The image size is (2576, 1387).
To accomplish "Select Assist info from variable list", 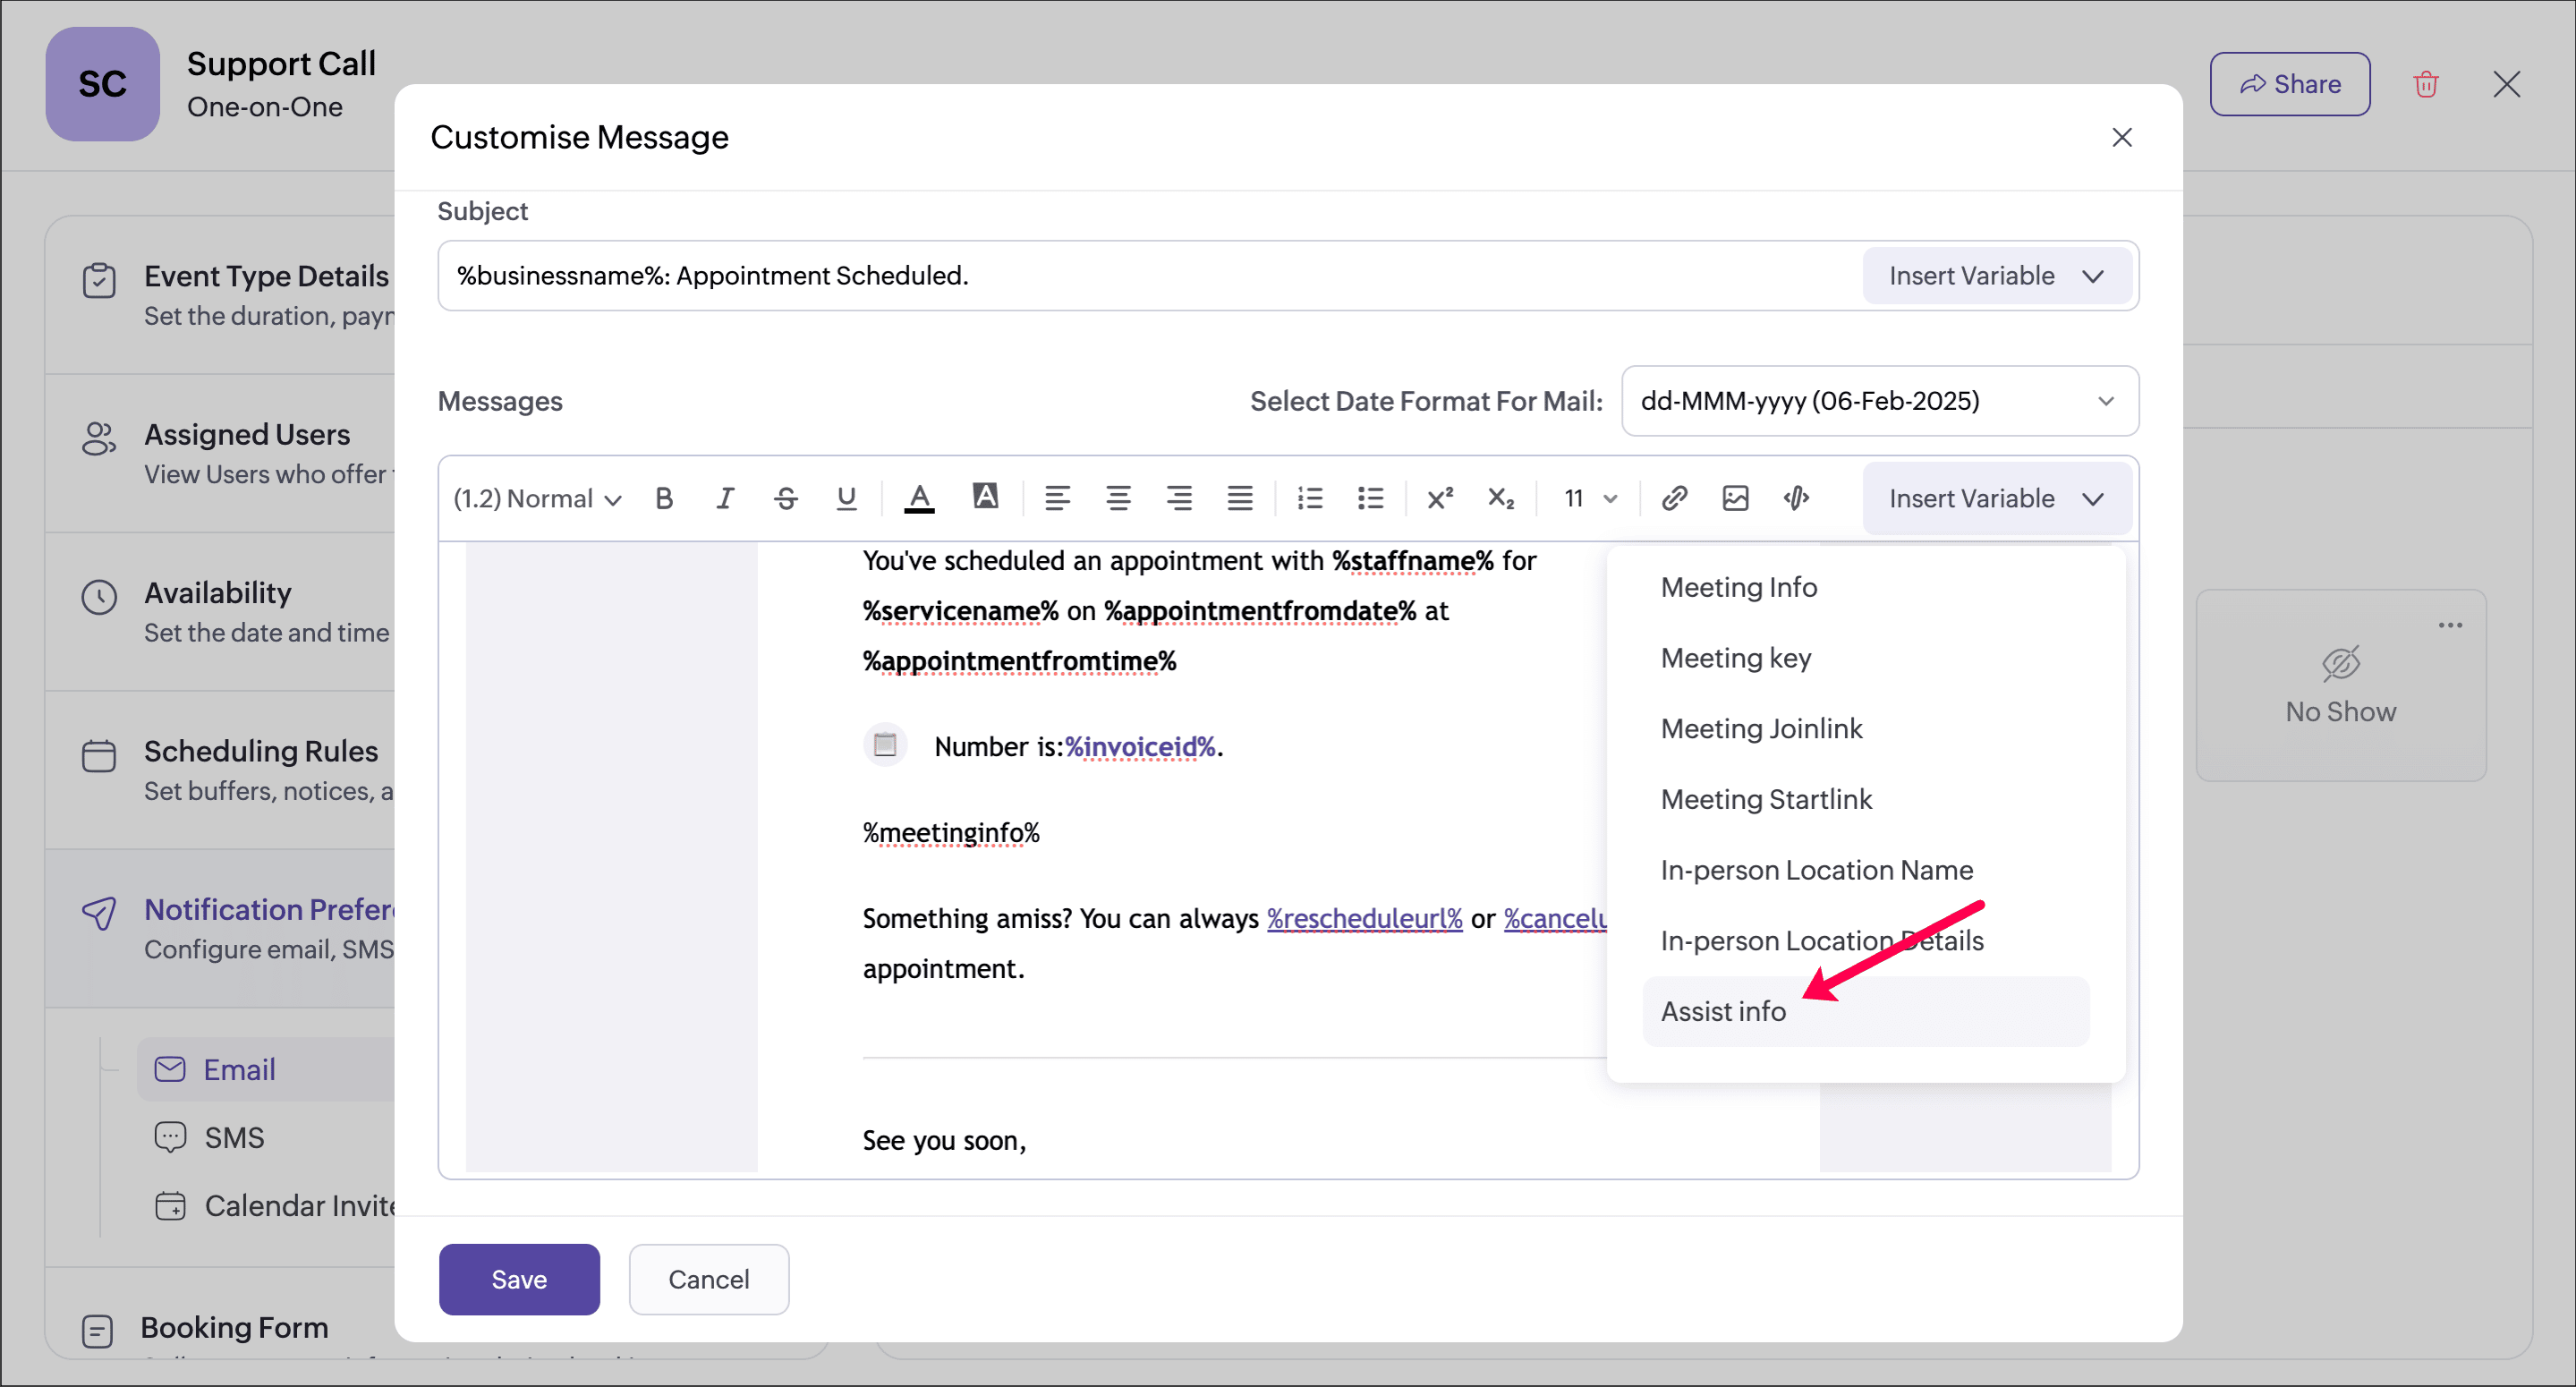I will tap(1723, 1011).
